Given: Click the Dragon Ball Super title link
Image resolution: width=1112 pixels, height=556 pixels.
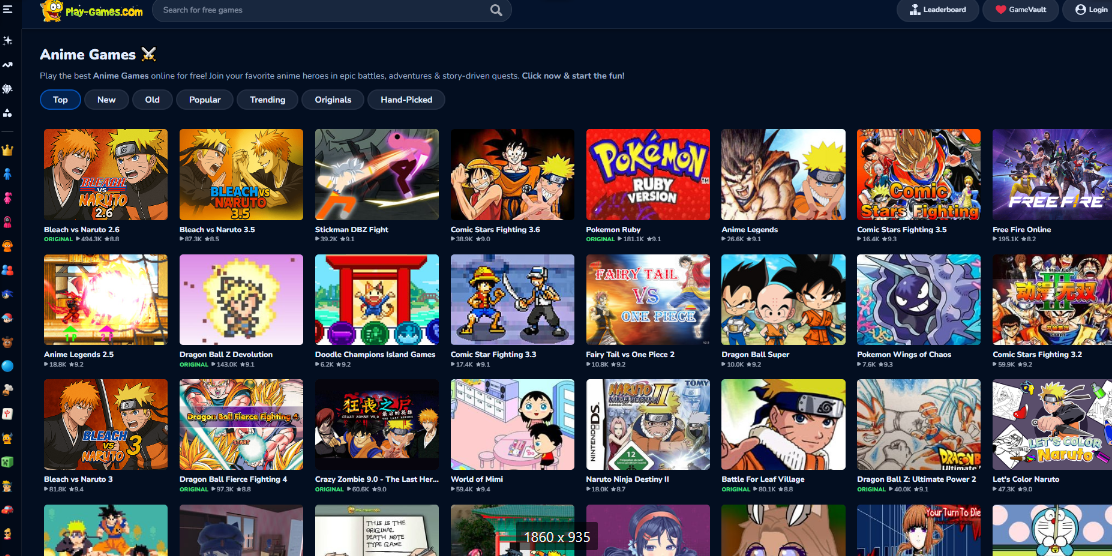Looking at the screenshot, I should (x=755, y=354).
